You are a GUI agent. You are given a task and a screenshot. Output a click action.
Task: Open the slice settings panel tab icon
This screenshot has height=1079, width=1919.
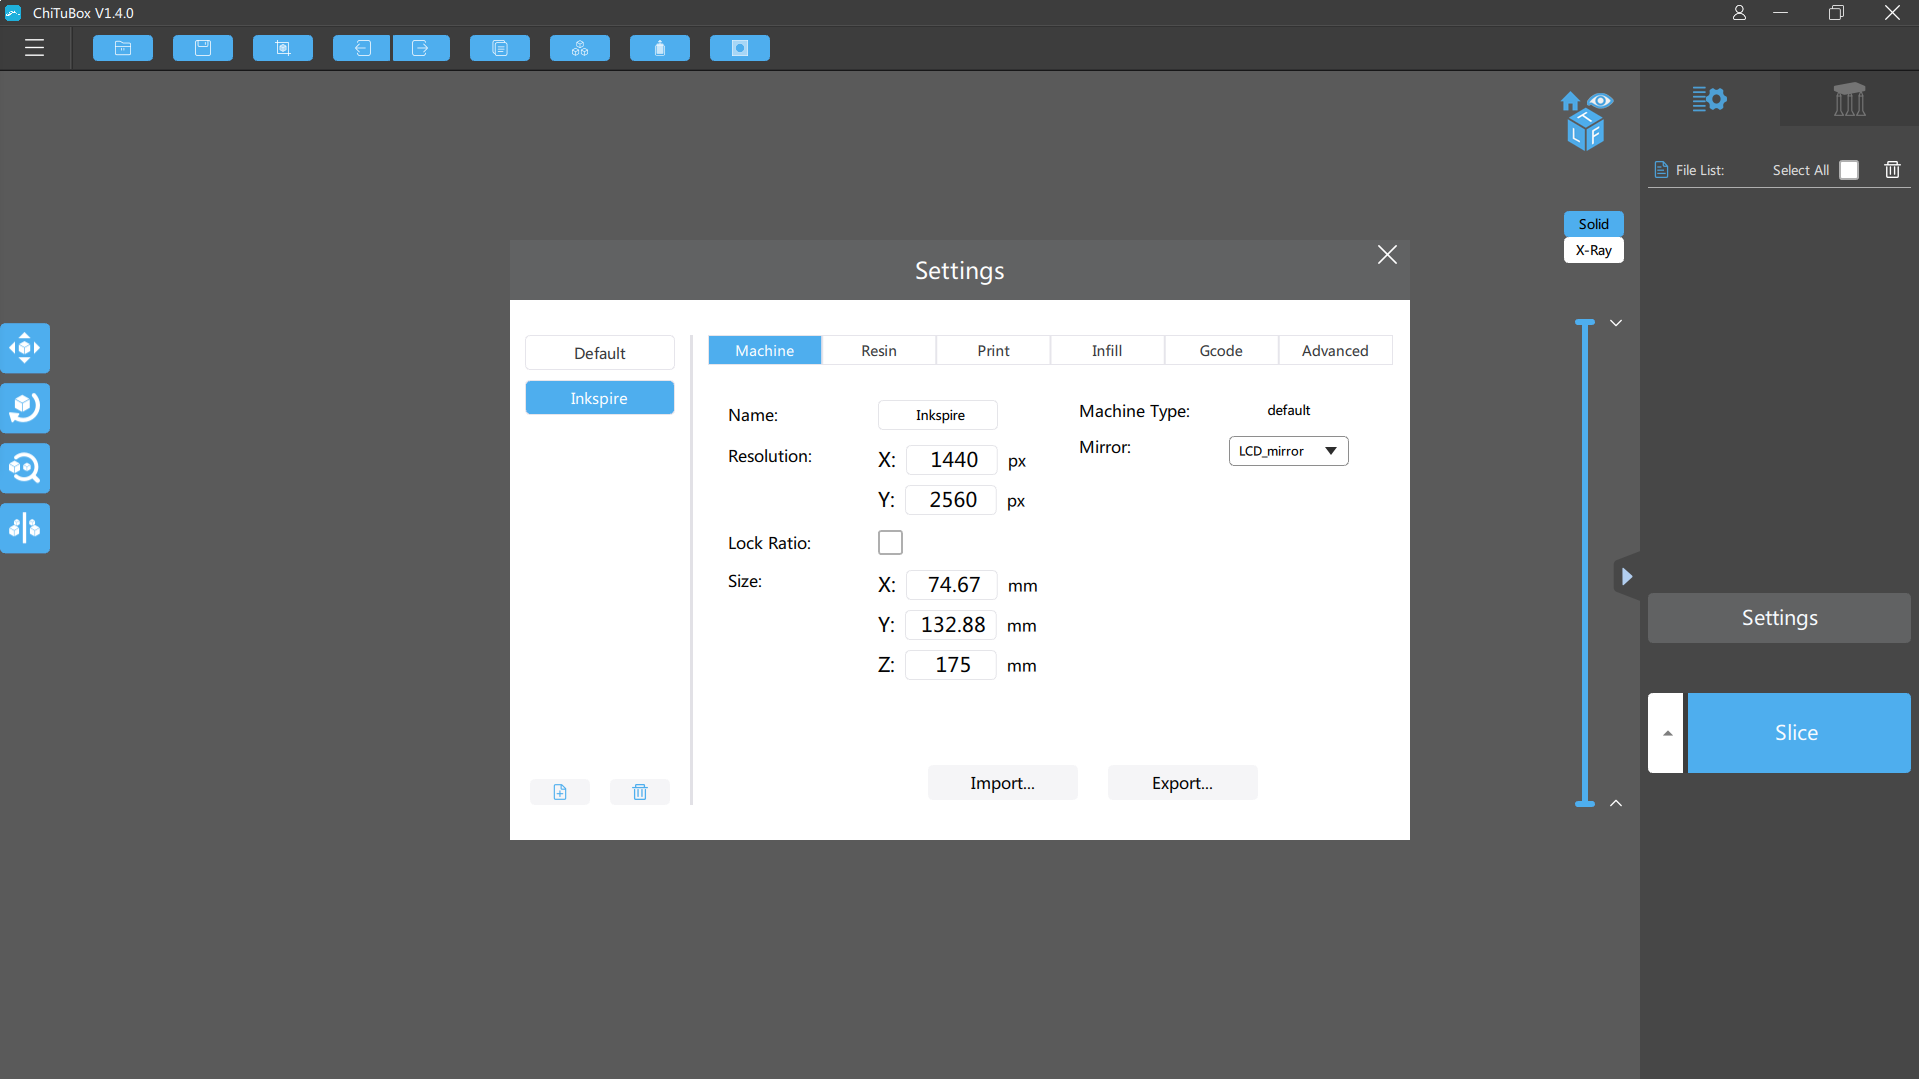pos(1710,99)
